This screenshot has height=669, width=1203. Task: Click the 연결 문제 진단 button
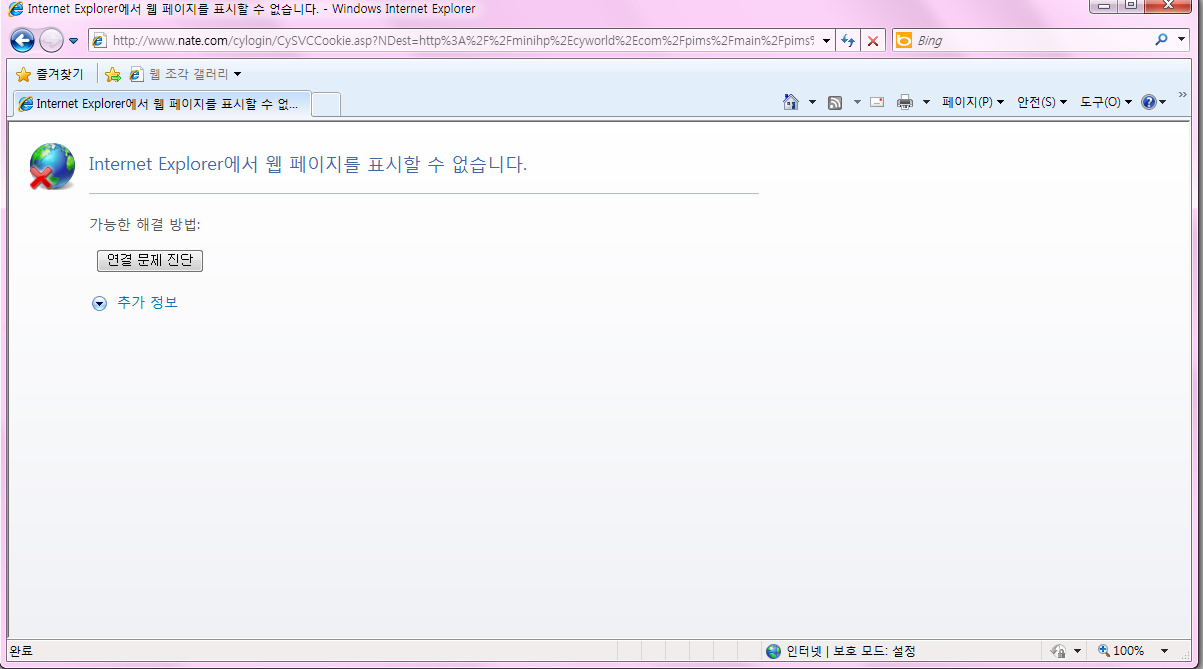coord(150,260)
